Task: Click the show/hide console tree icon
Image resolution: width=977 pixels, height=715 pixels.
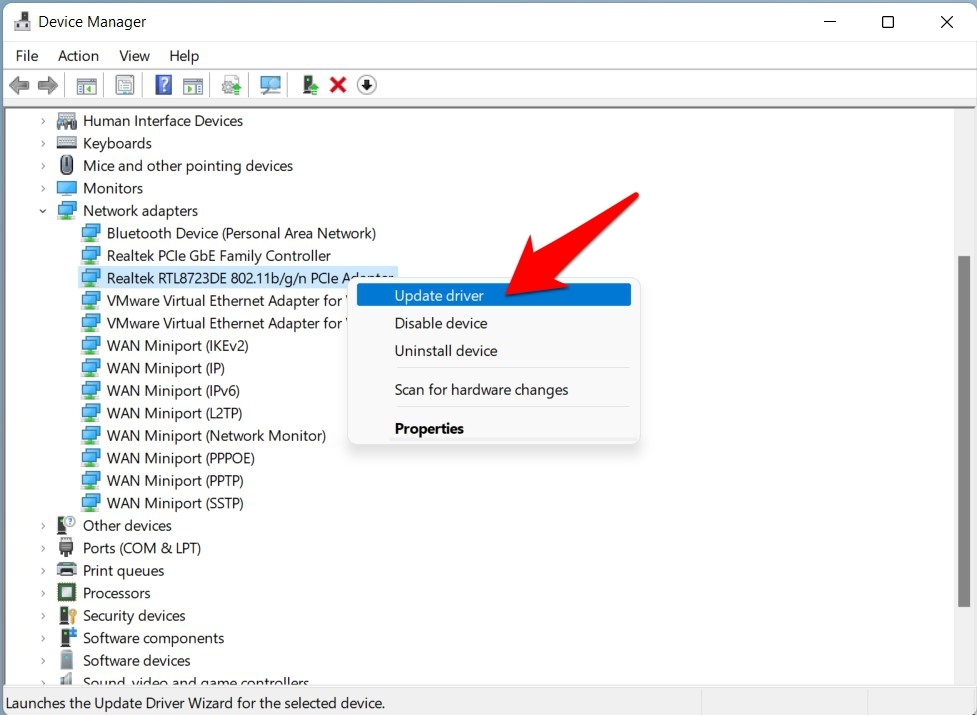Action: pos(87,85)
